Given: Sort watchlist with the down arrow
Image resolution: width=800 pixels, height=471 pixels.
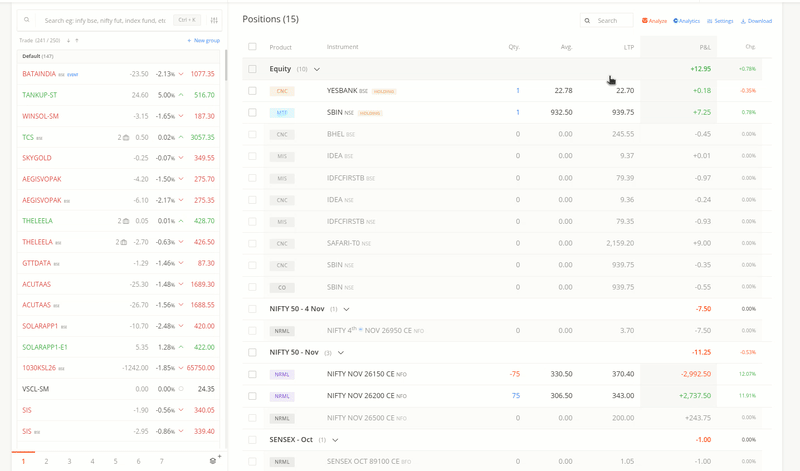Looking at the screenshot, I should pyautogui.click(x=68, y=40).
